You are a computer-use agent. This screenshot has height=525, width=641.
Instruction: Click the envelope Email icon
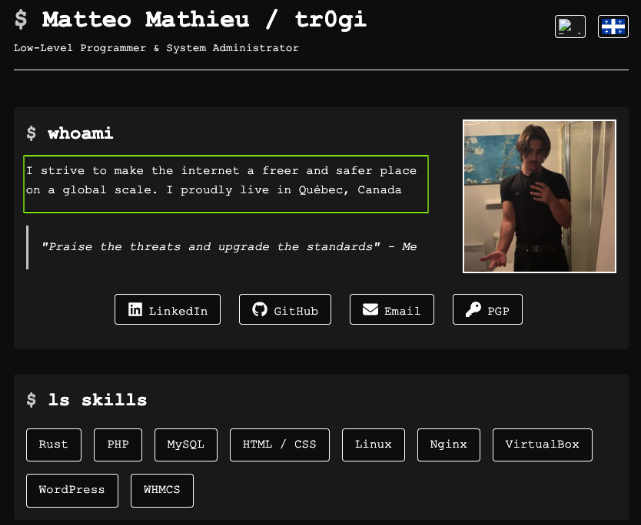[370, 310]
